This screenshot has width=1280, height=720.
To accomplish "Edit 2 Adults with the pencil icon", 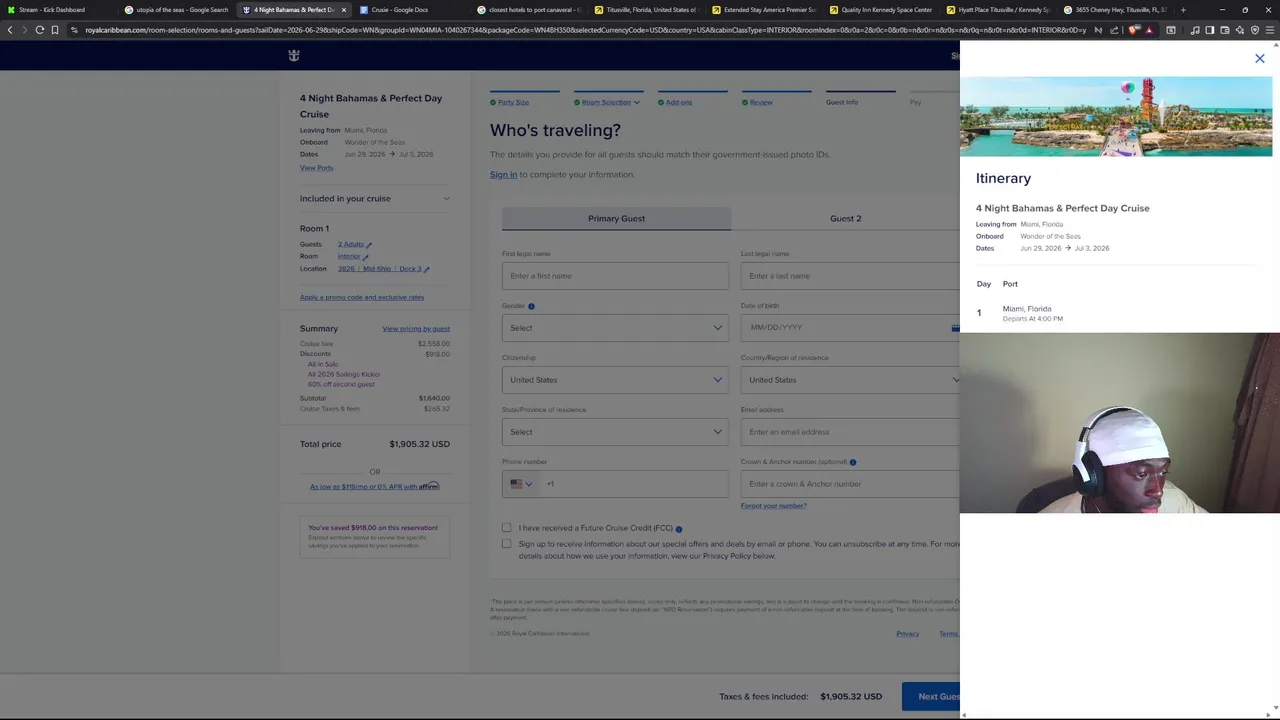I will coord(368,245).
